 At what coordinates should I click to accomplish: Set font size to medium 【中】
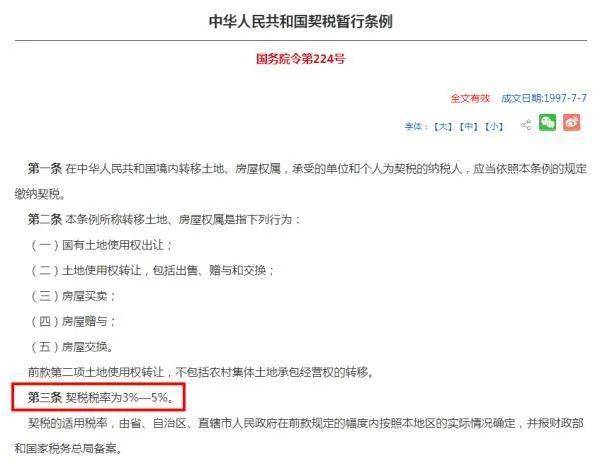click(468, 126)
